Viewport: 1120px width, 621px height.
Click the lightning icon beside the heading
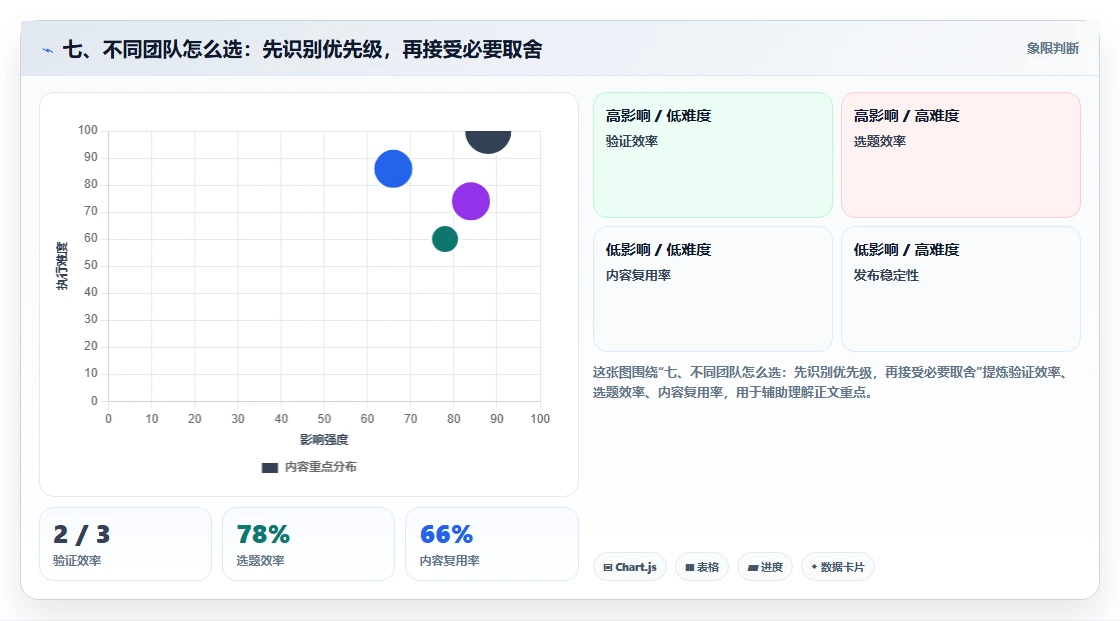click(x=47, y=50)
